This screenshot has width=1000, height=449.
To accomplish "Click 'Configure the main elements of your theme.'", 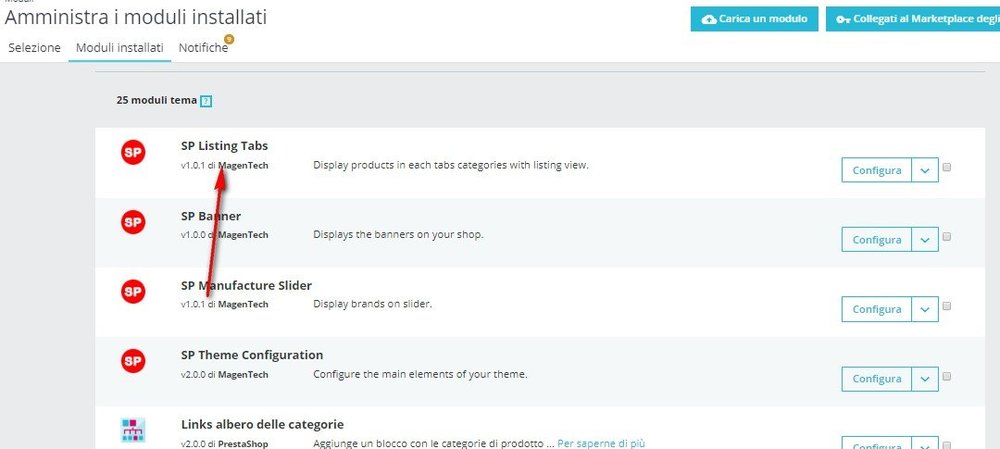I will [x=420, y=374].
